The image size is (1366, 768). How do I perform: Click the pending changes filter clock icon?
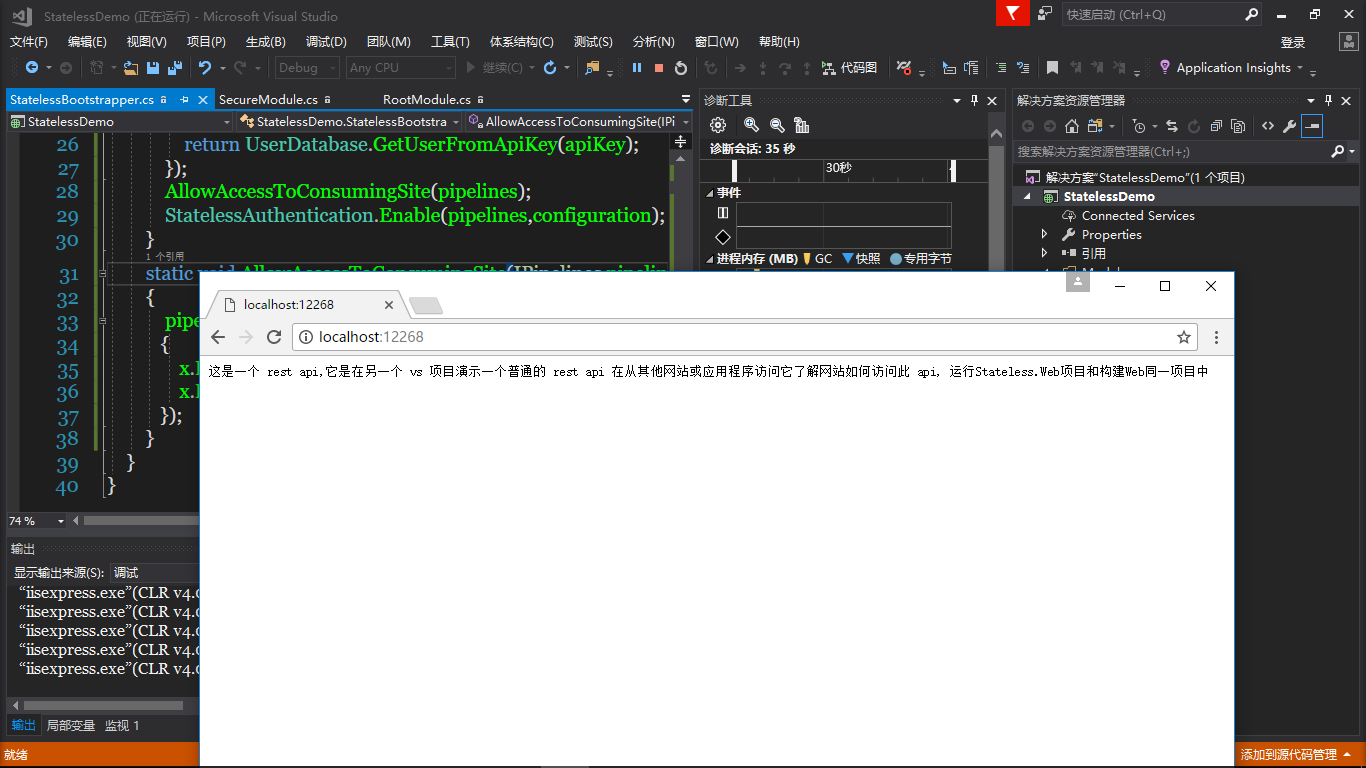1139,126
